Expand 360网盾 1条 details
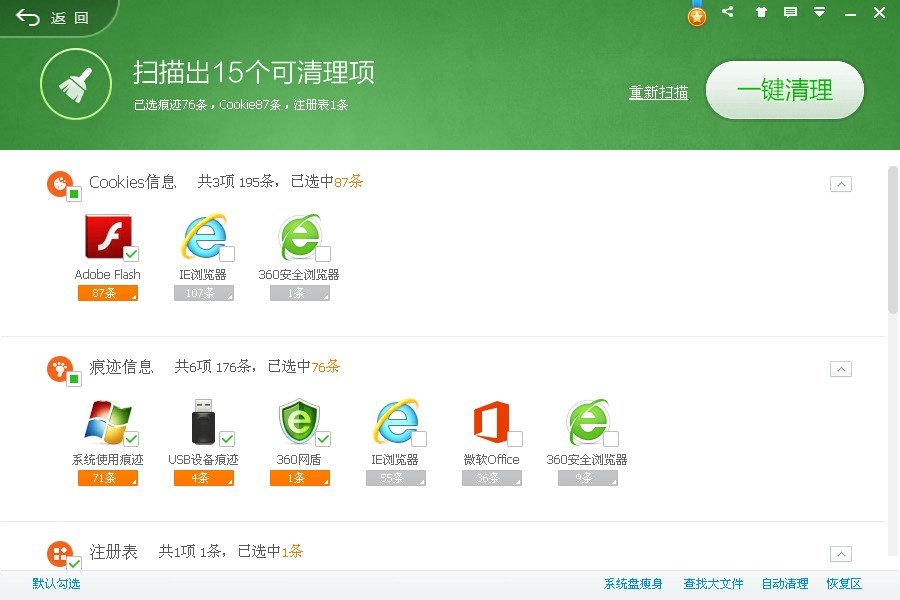Viewport: 900px width, 600px height. tap(300, 478)
